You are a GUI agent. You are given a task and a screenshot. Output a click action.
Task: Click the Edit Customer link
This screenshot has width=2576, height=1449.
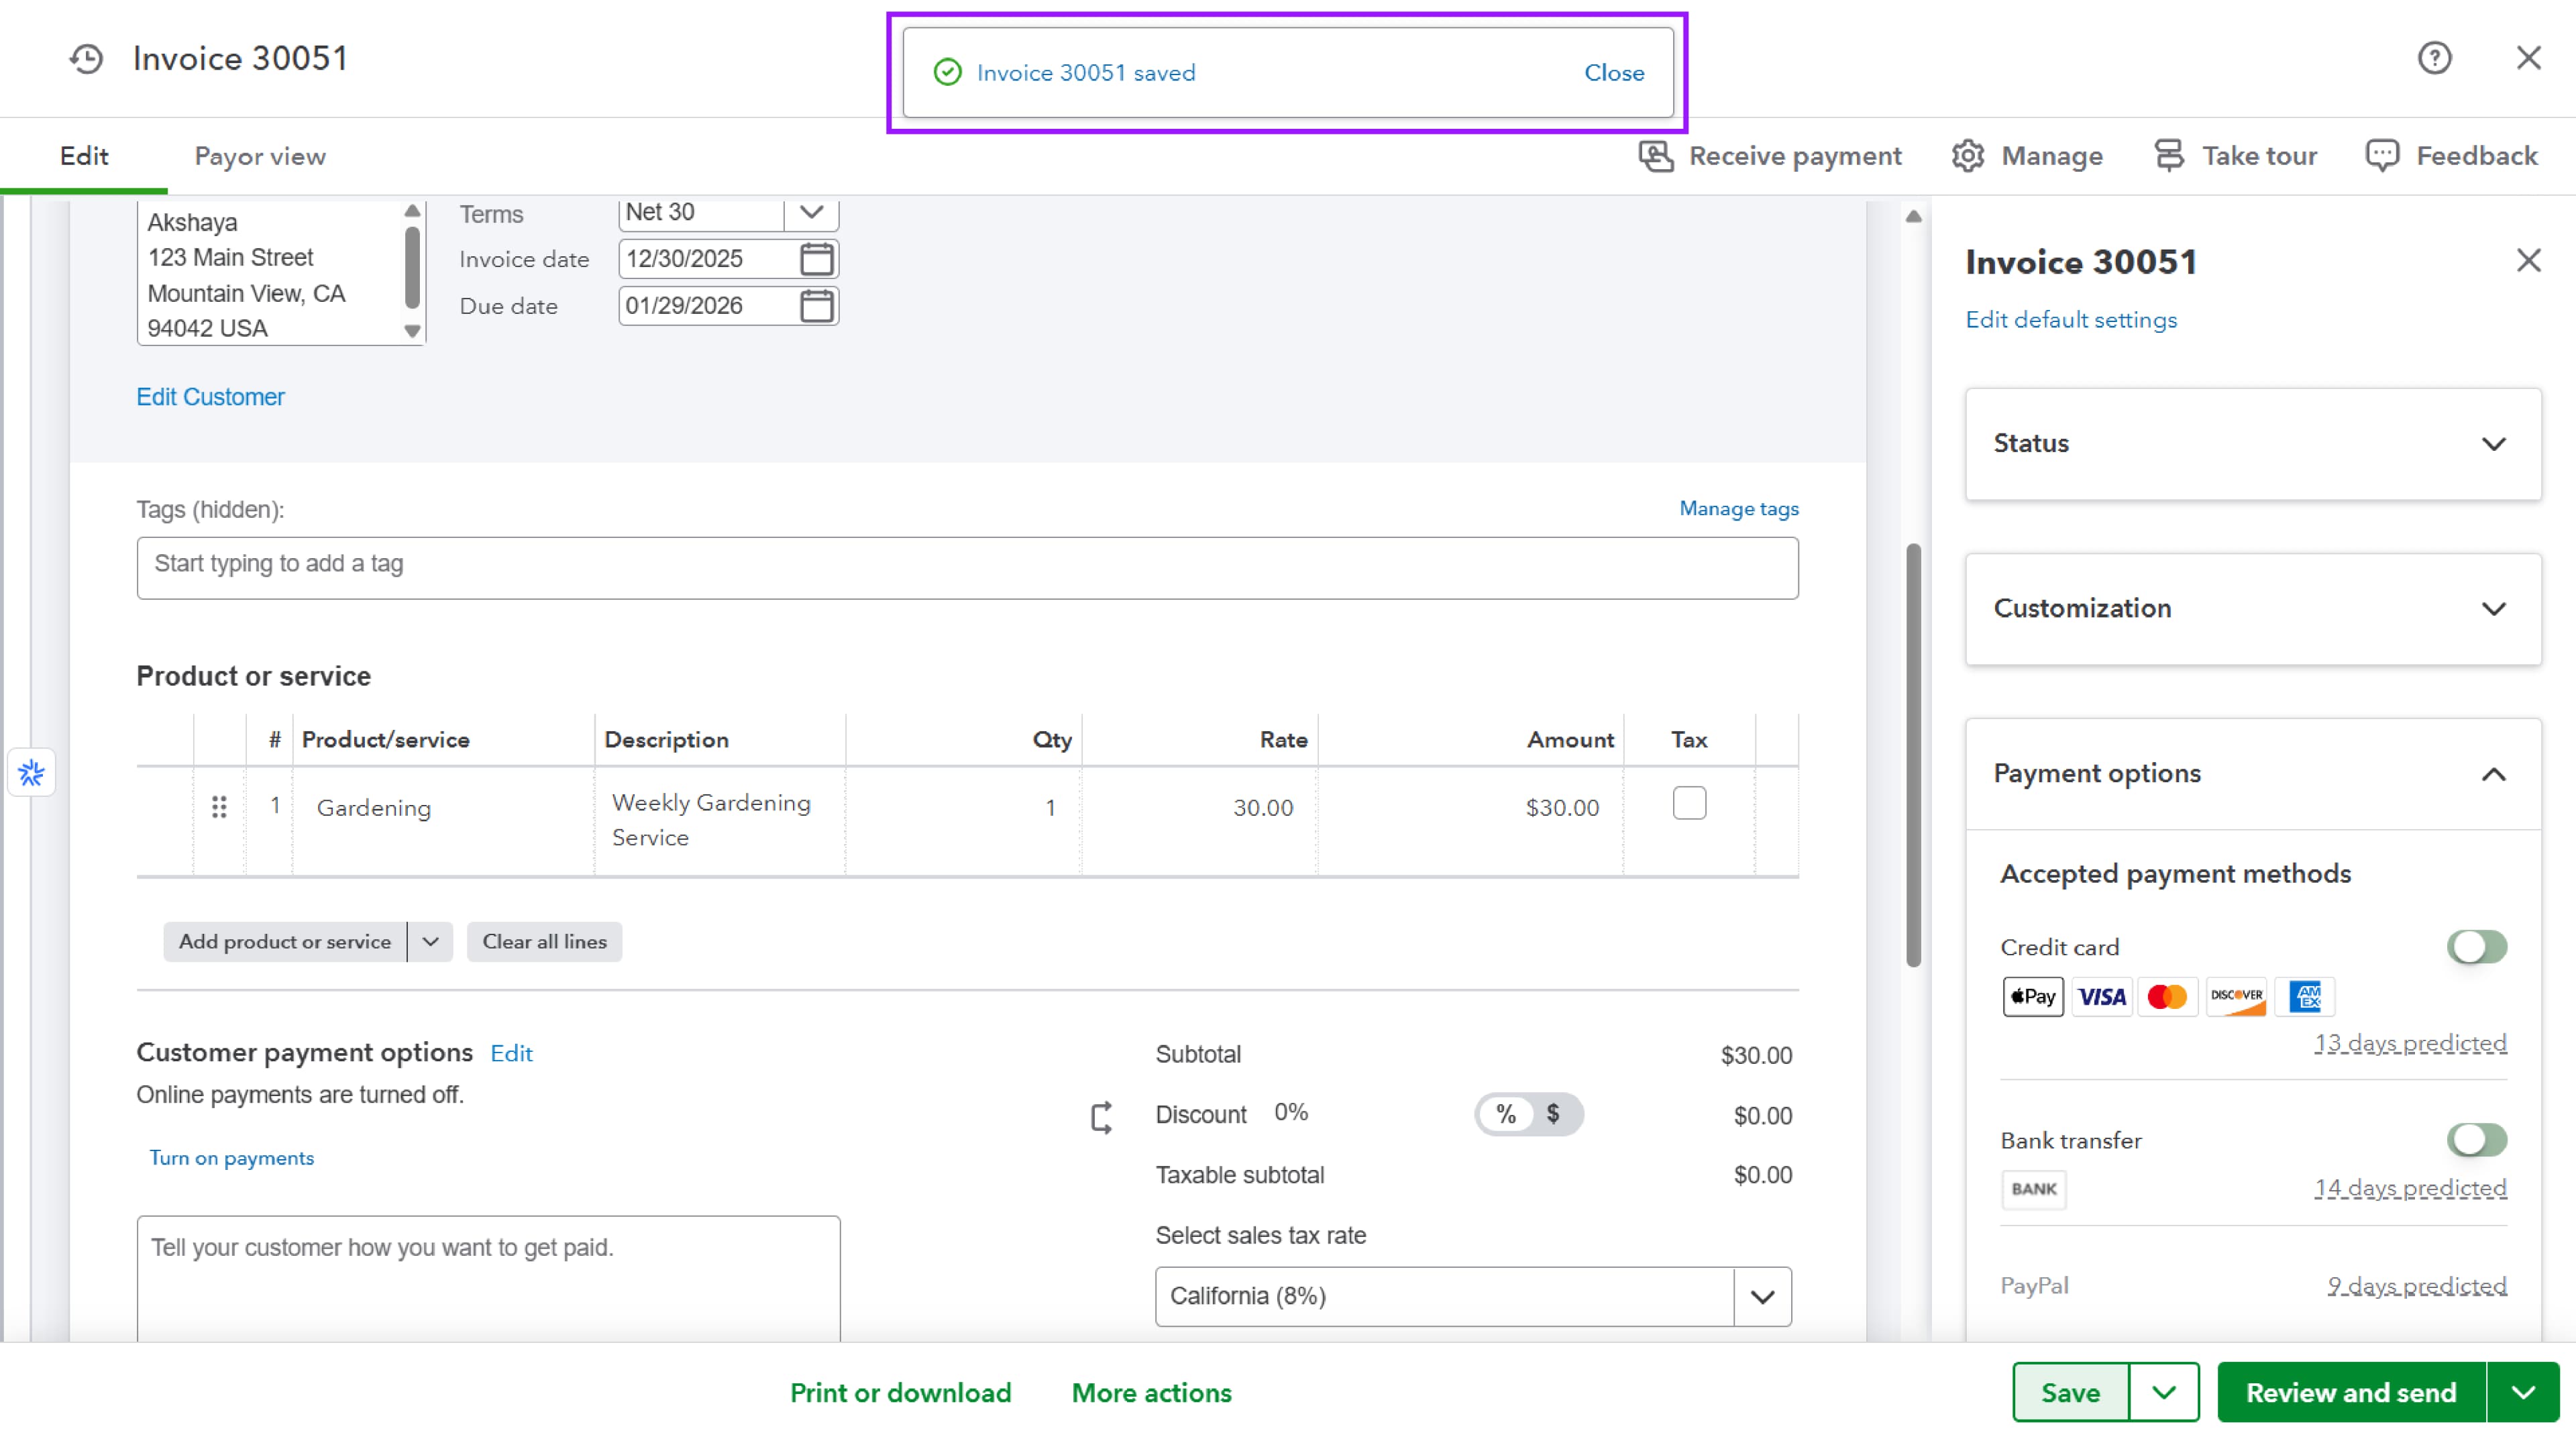coord(210,397)
